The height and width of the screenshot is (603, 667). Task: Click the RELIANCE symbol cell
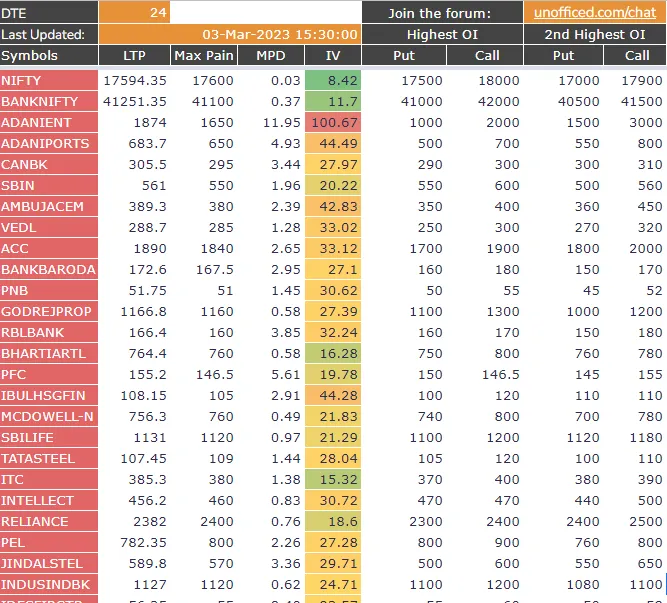[49, 521]
